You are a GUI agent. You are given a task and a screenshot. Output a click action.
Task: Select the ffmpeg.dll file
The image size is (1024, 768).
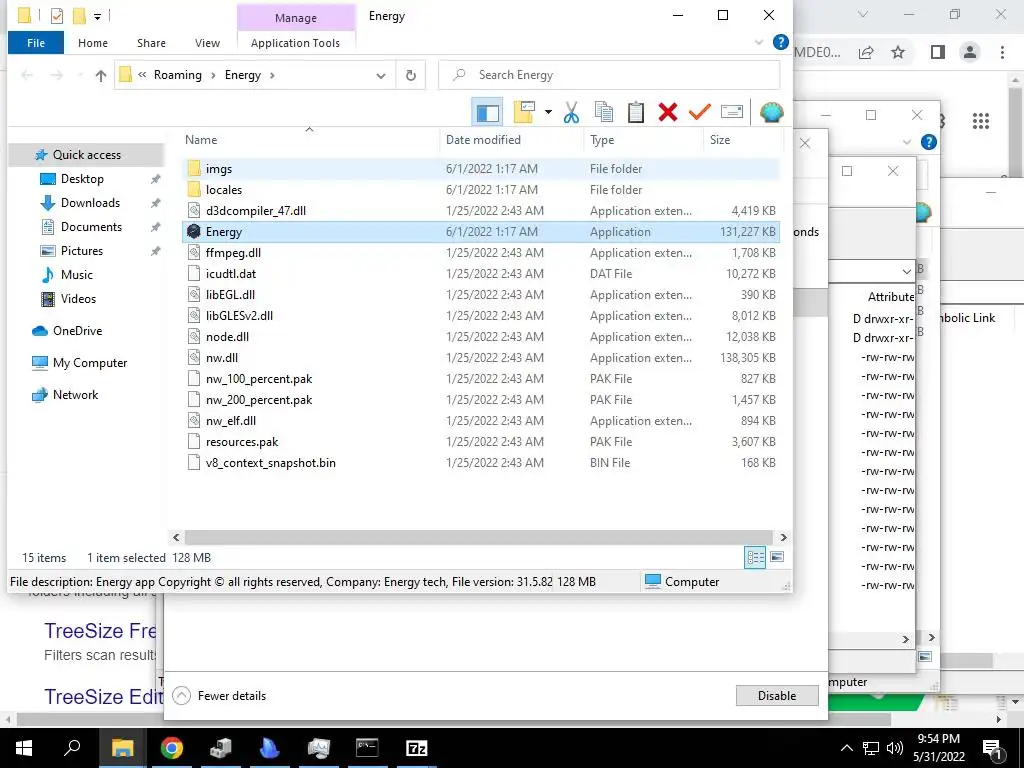point(481,253)
